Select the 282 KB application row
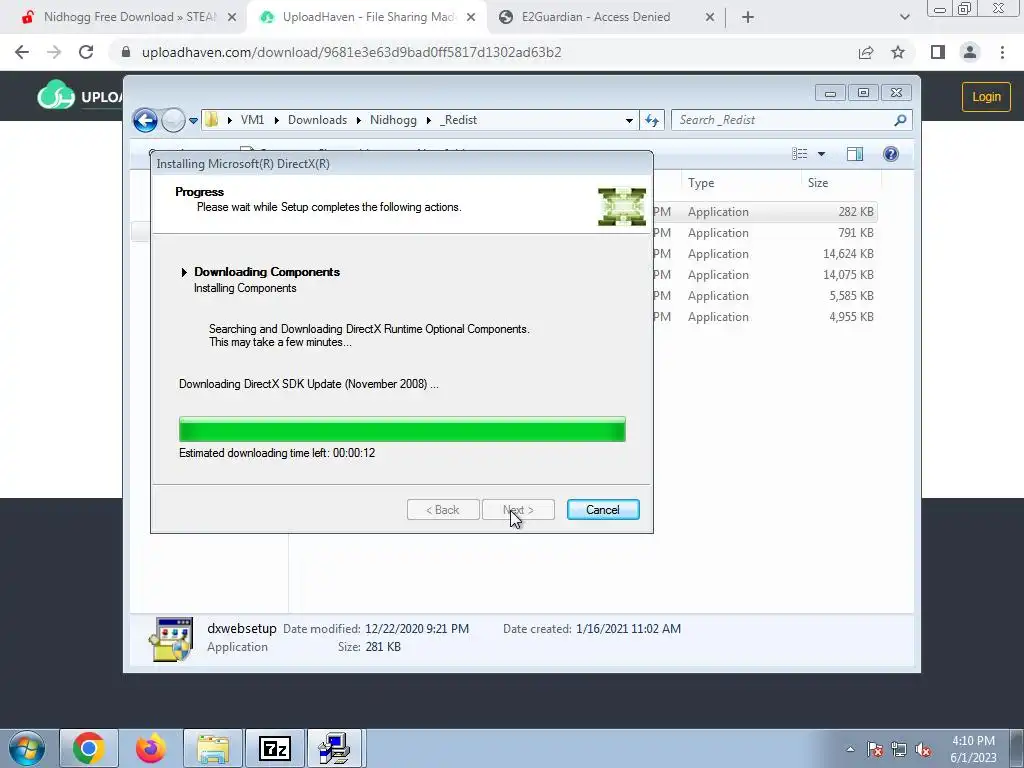Image resolution: width=1024 pixels, height=768 pixels. pos(765,212)
